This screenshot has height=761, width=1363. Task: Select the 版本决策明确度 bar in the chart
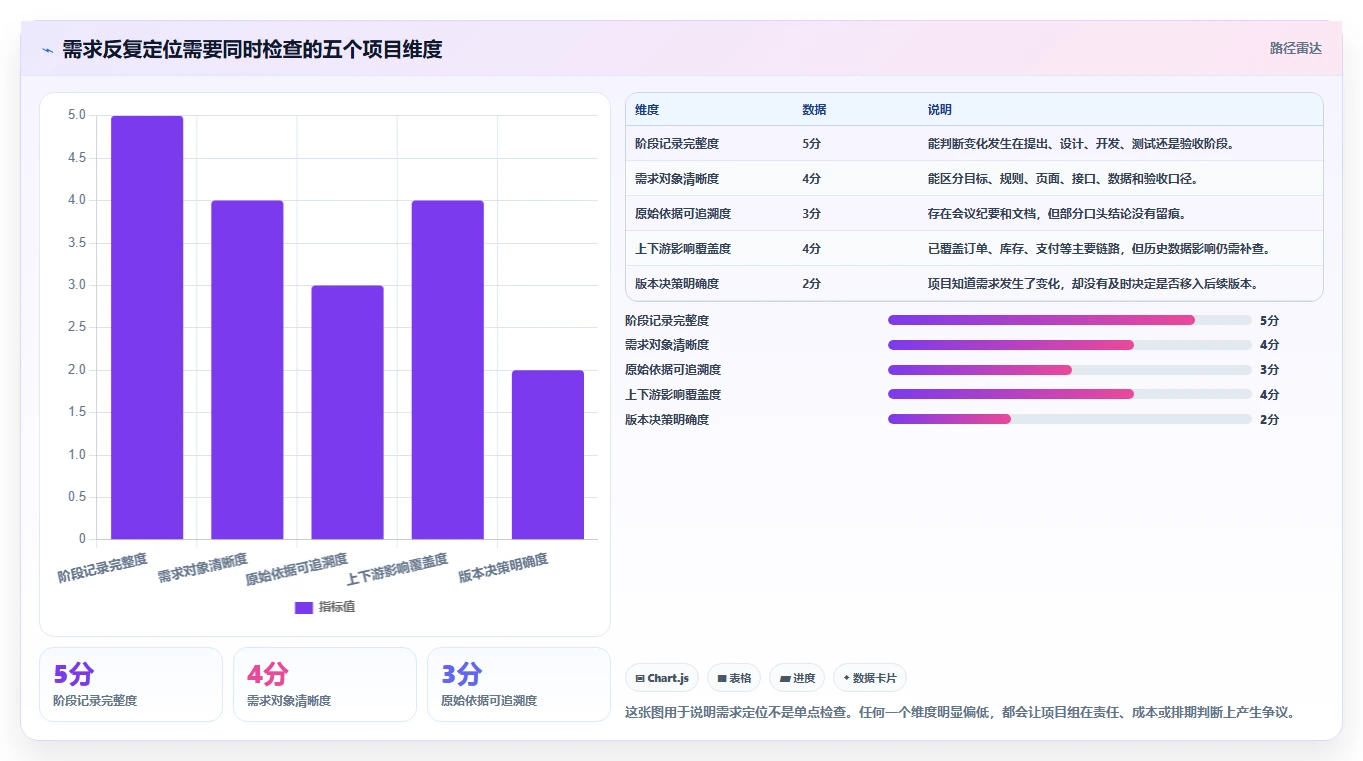coord(548,455)
